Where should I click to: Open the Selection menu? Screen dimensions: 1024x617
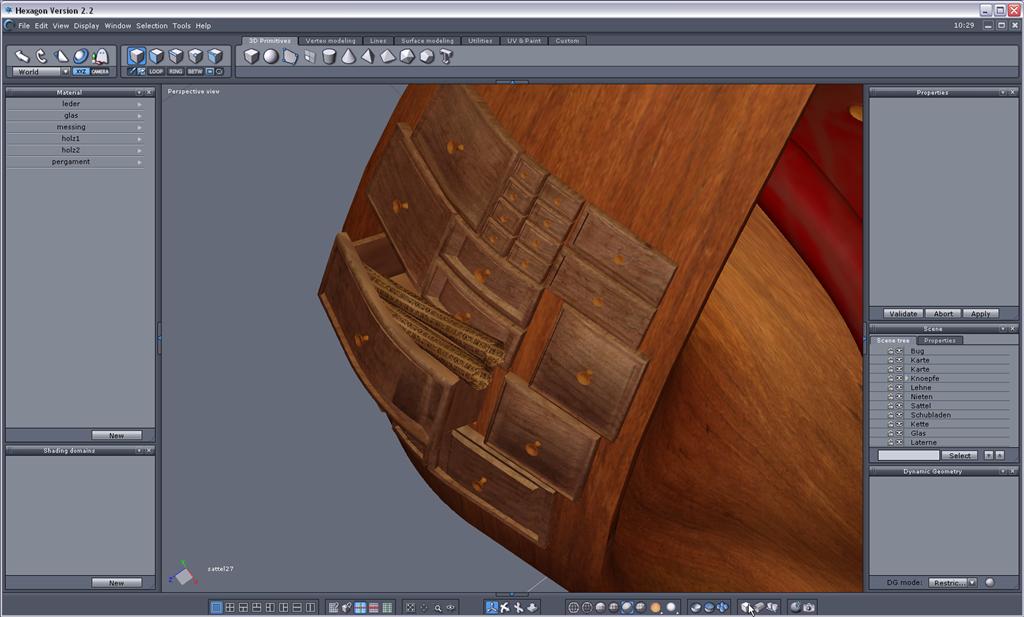(152, 25)
